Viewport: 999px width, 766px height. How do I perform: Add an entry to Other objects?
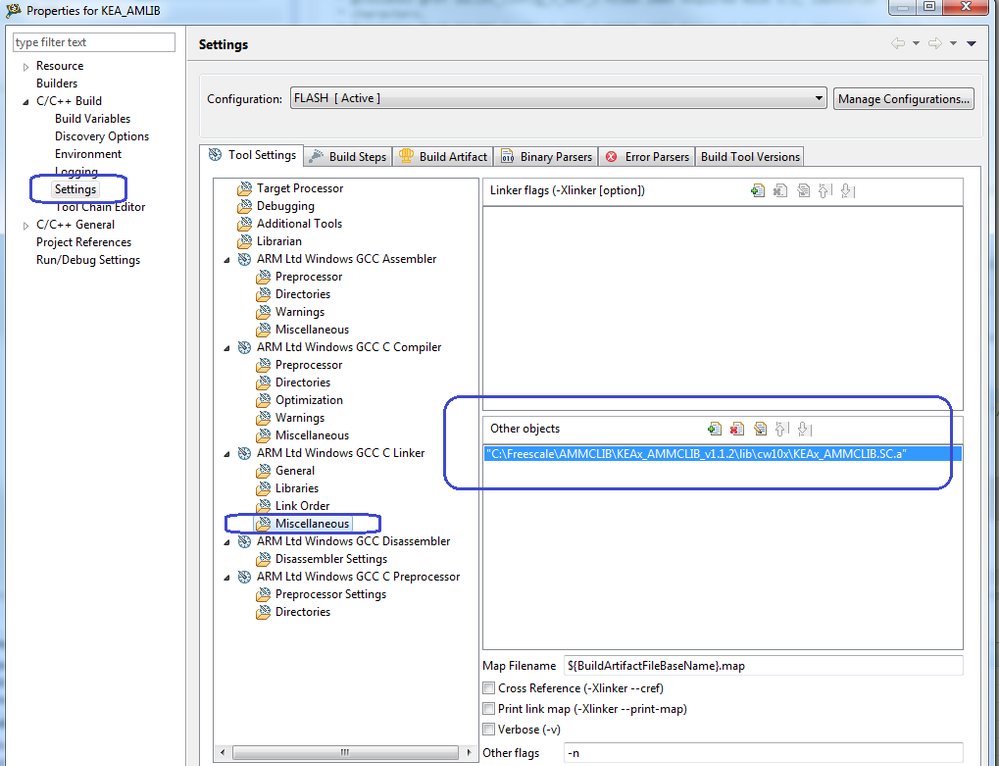pos(715,429)
